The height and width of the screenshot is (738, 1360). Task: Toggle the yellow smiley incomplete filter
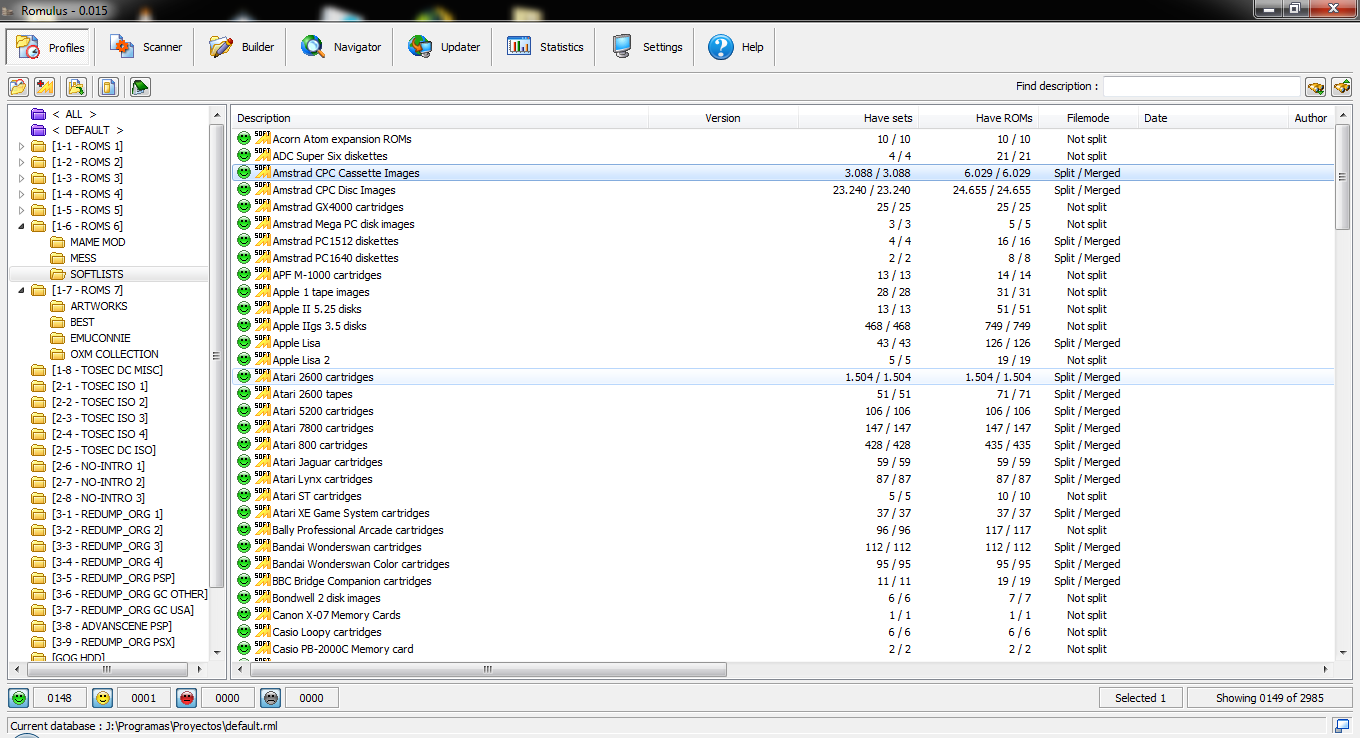102,698
